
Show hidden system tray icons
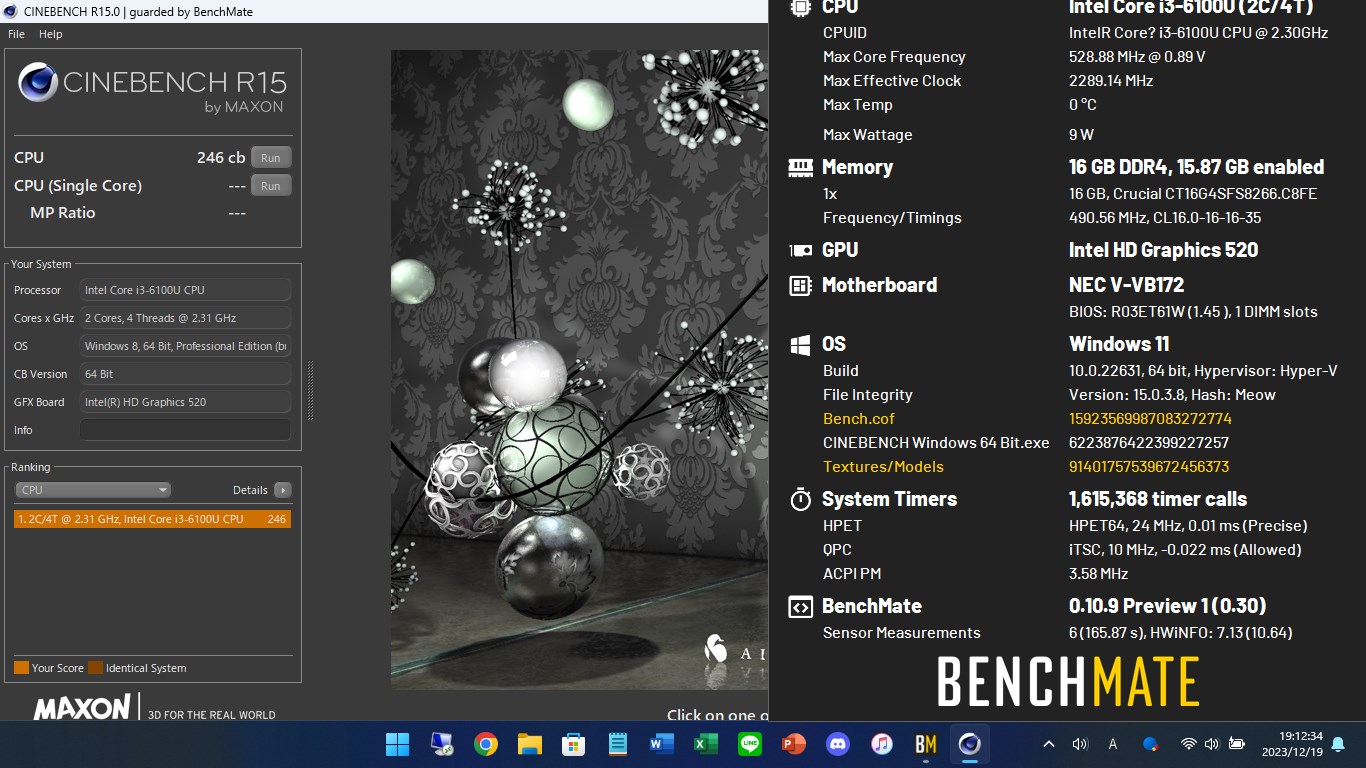coord(1048,744)
